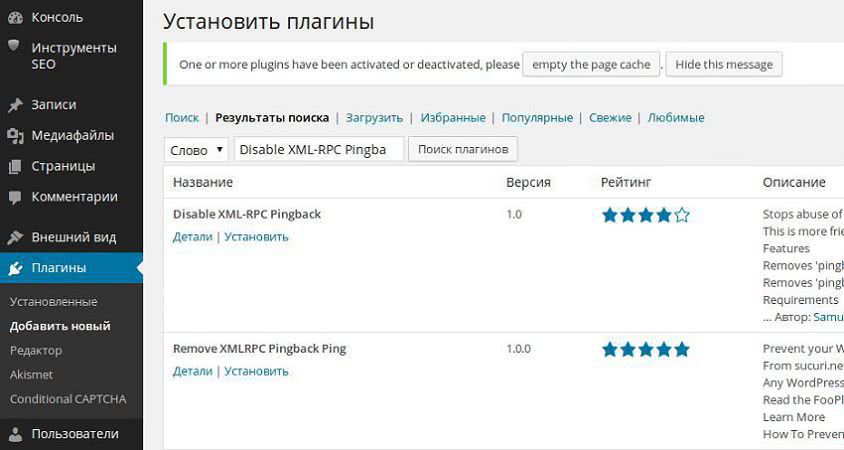Click the Инструменты SEO shield icon
This screenshot has height=450, width=844.
click(15, 47)
